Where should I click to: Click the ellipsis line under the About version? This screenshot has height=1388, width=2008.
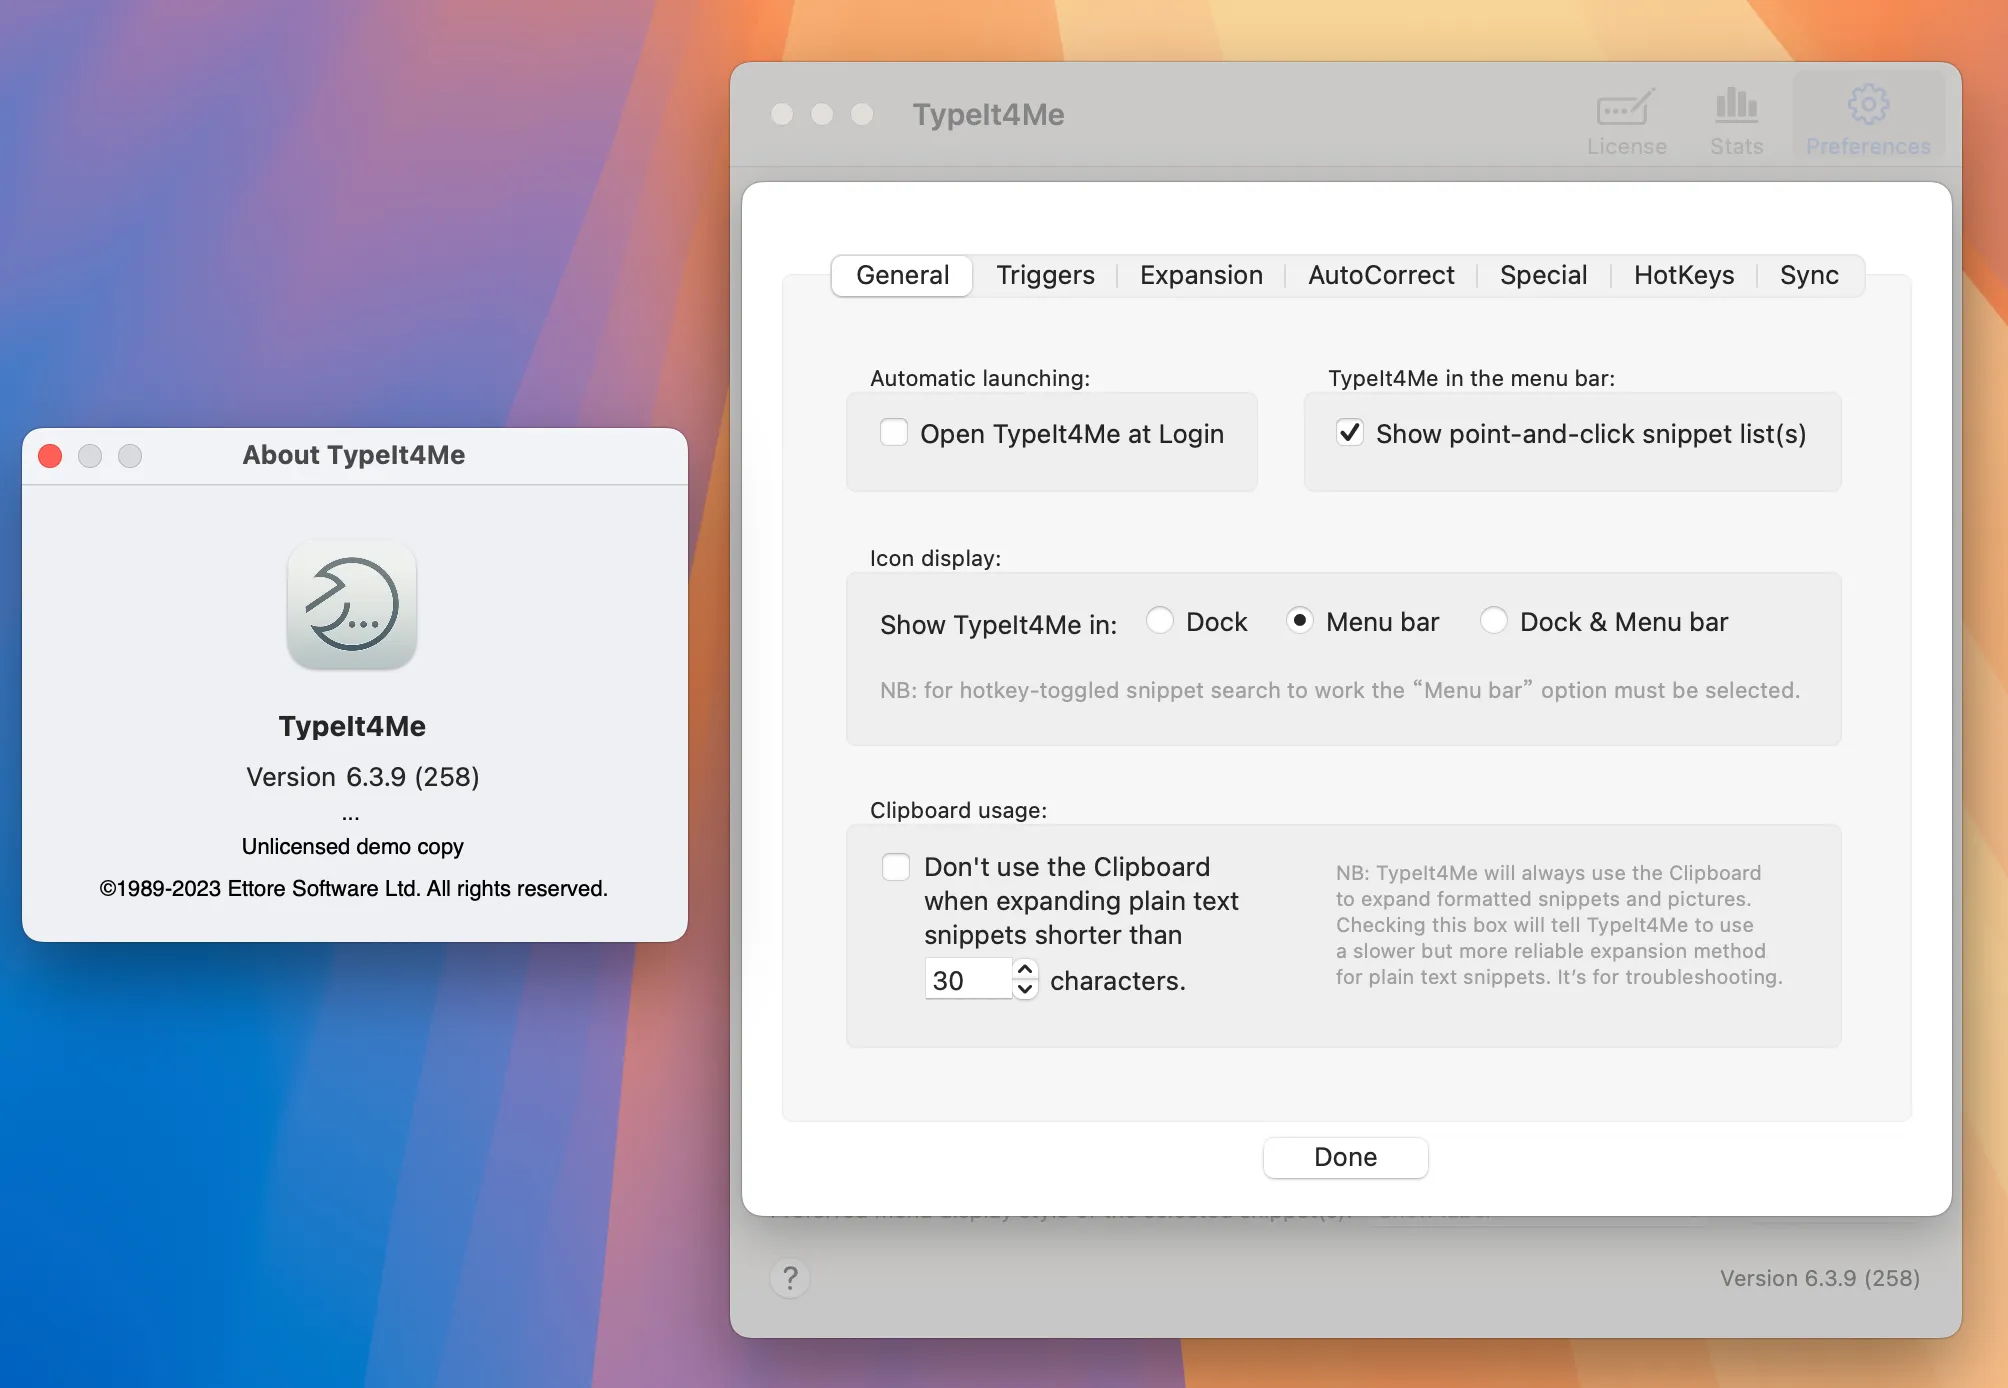click(350, 817)
